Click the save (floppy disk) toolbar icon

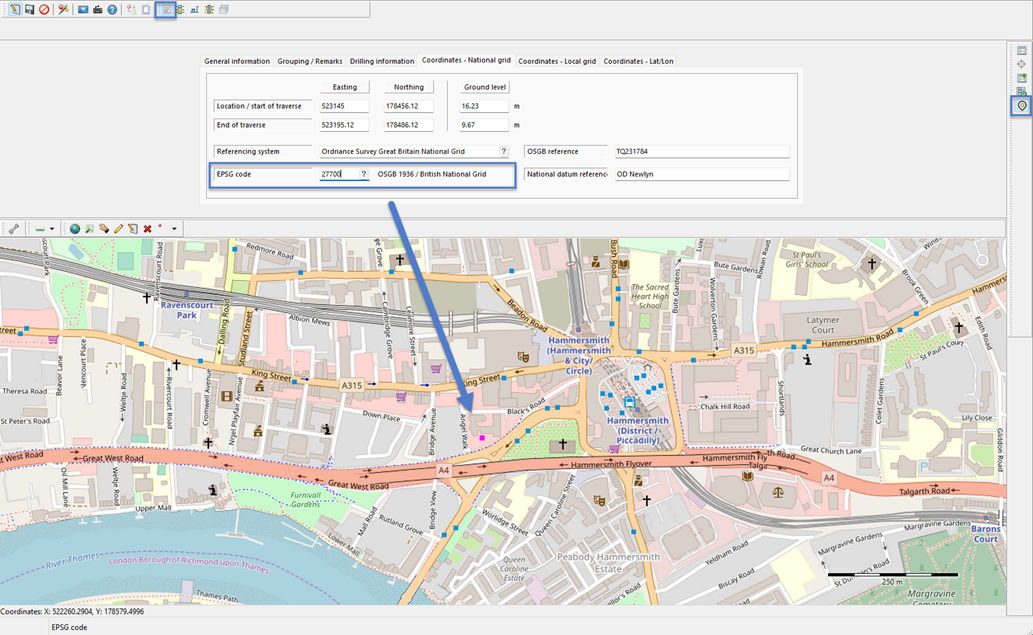tap(29, 9)
